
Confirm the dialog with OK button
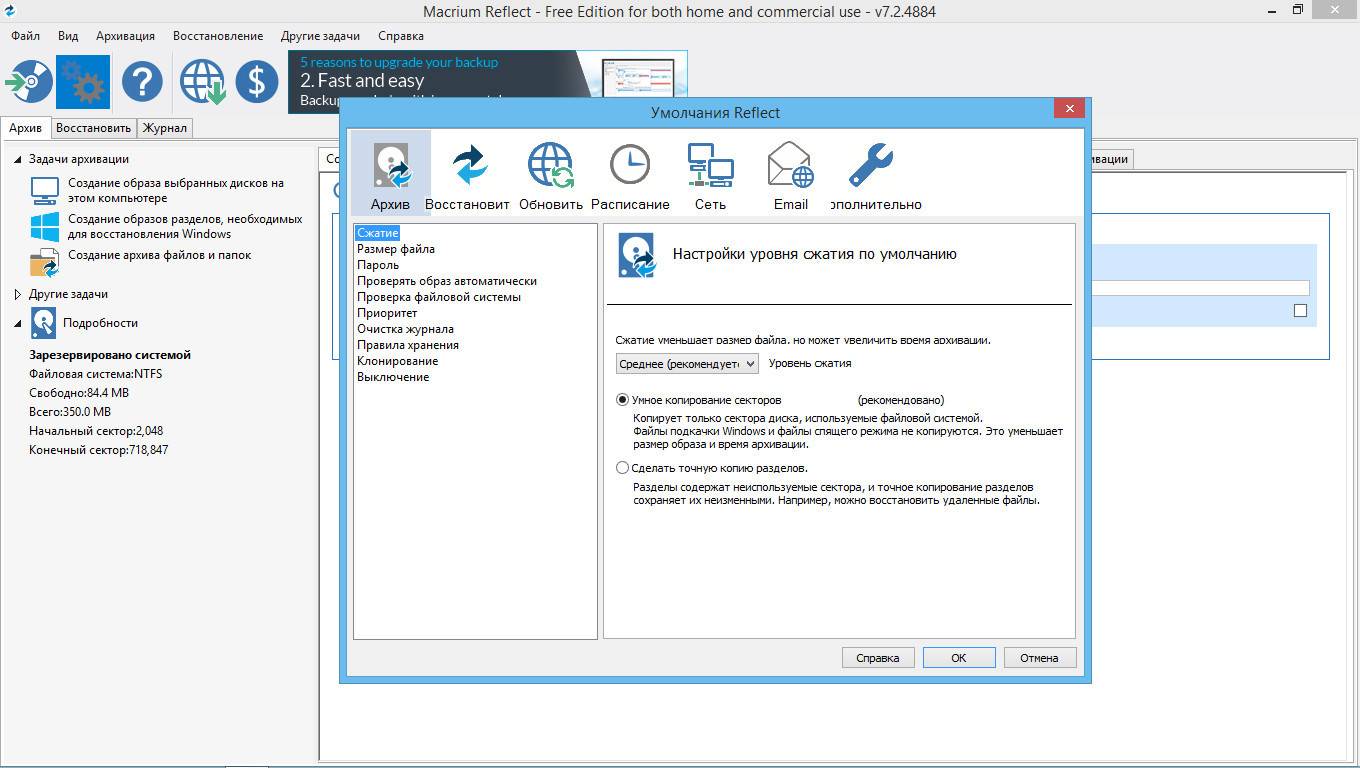[x=959, y=658]
